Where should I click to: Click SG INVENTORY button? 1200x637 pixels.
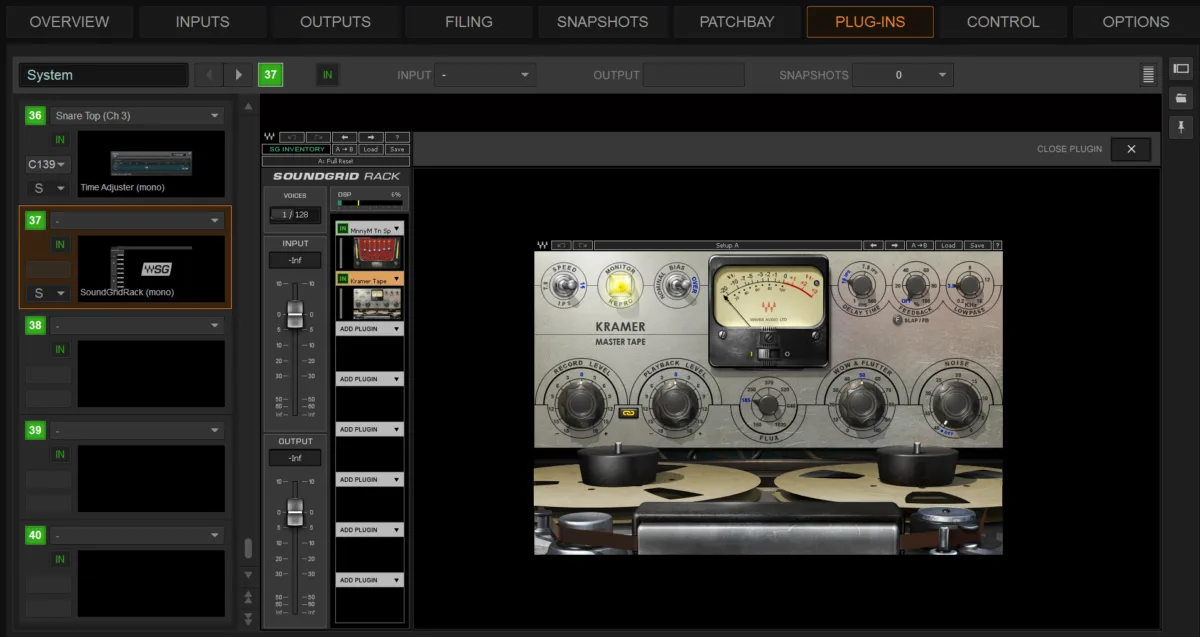(x=296, y=149)
